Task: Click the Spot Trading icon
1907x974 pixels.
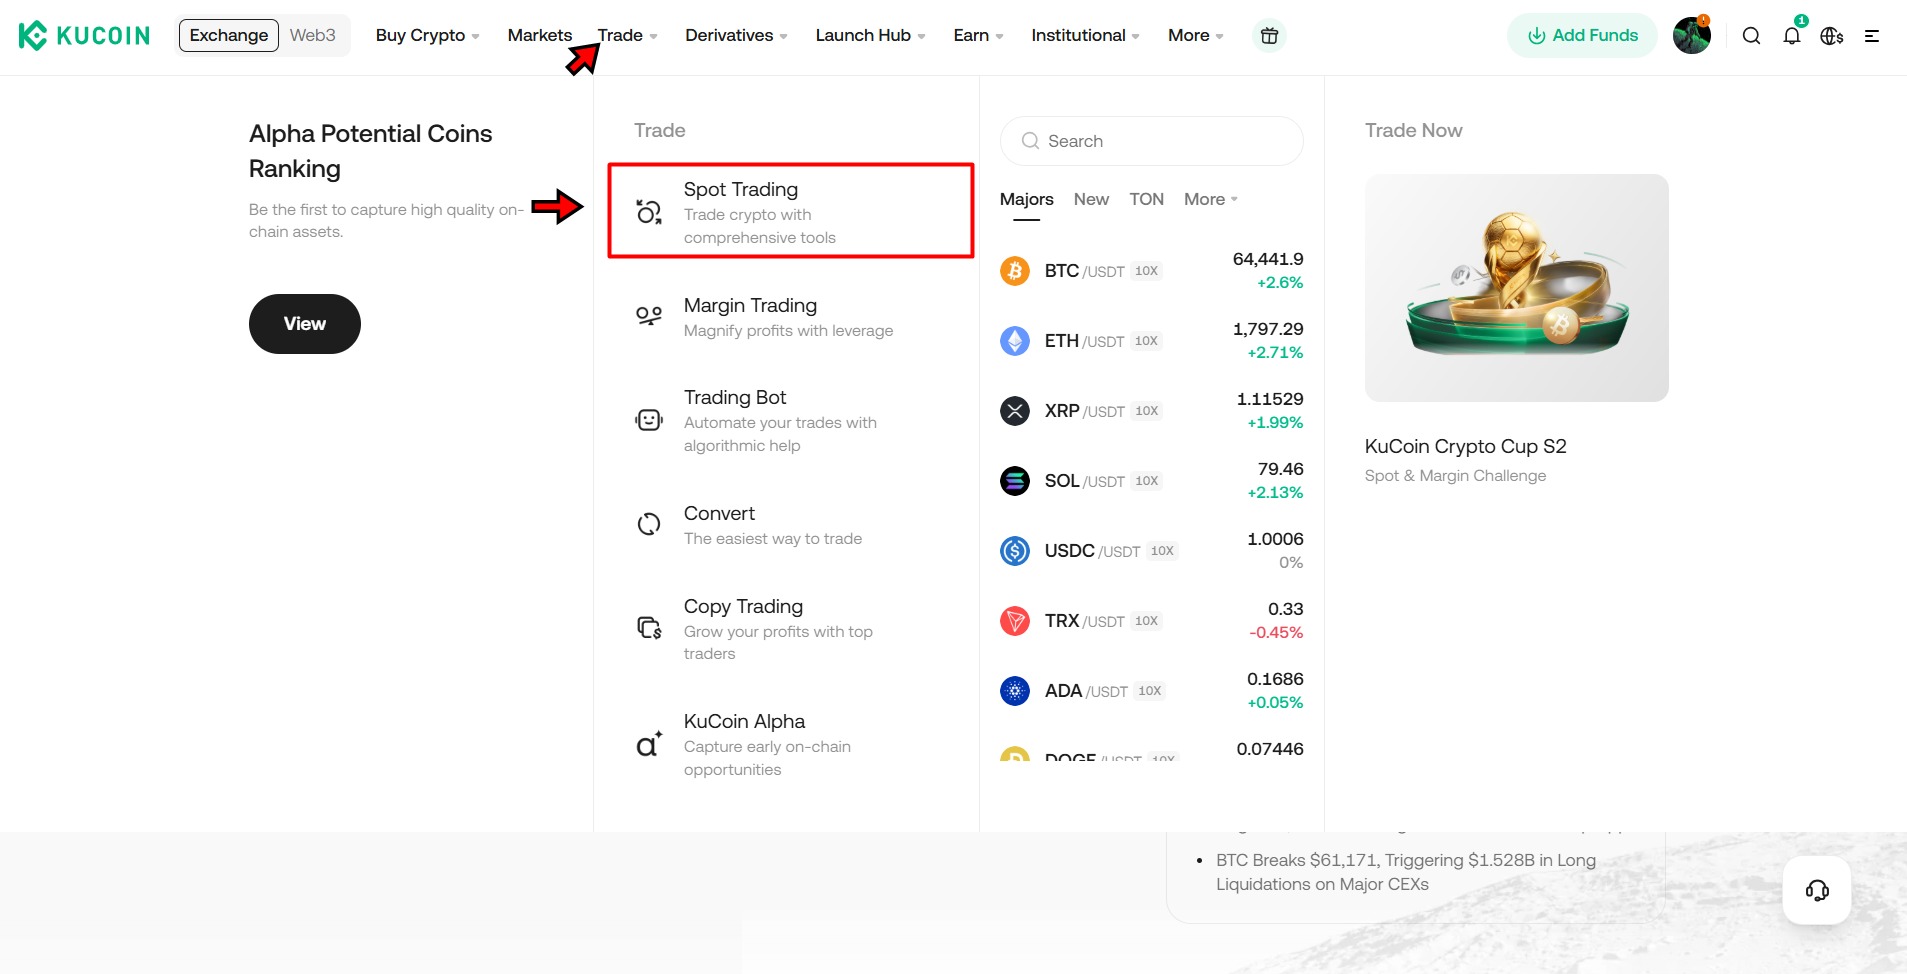Action: coord(649,212)
